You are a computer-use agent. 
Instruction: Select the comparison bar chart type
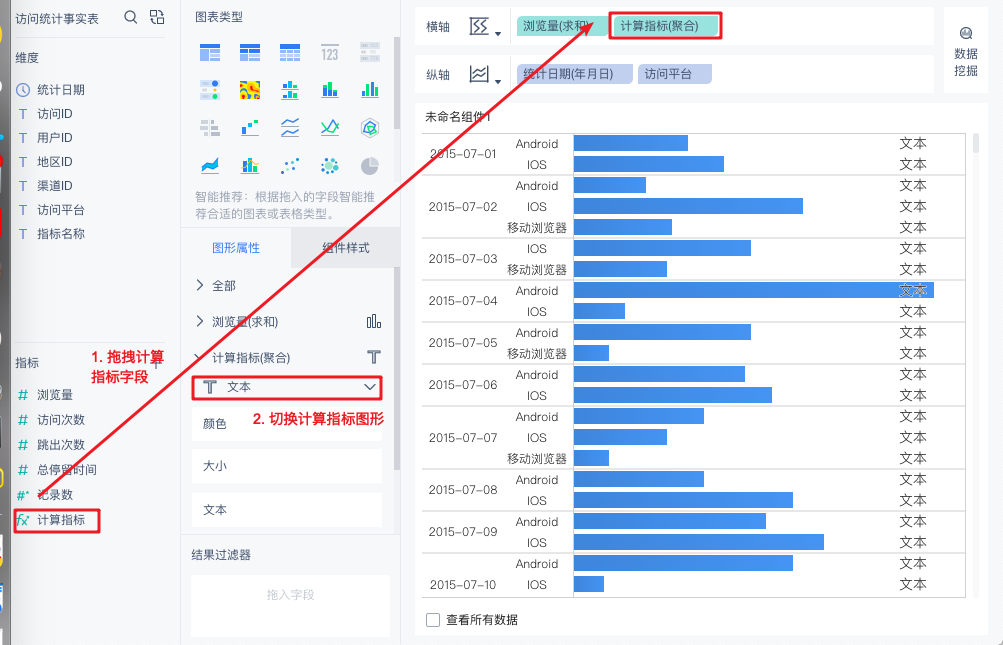click(210, 128)
